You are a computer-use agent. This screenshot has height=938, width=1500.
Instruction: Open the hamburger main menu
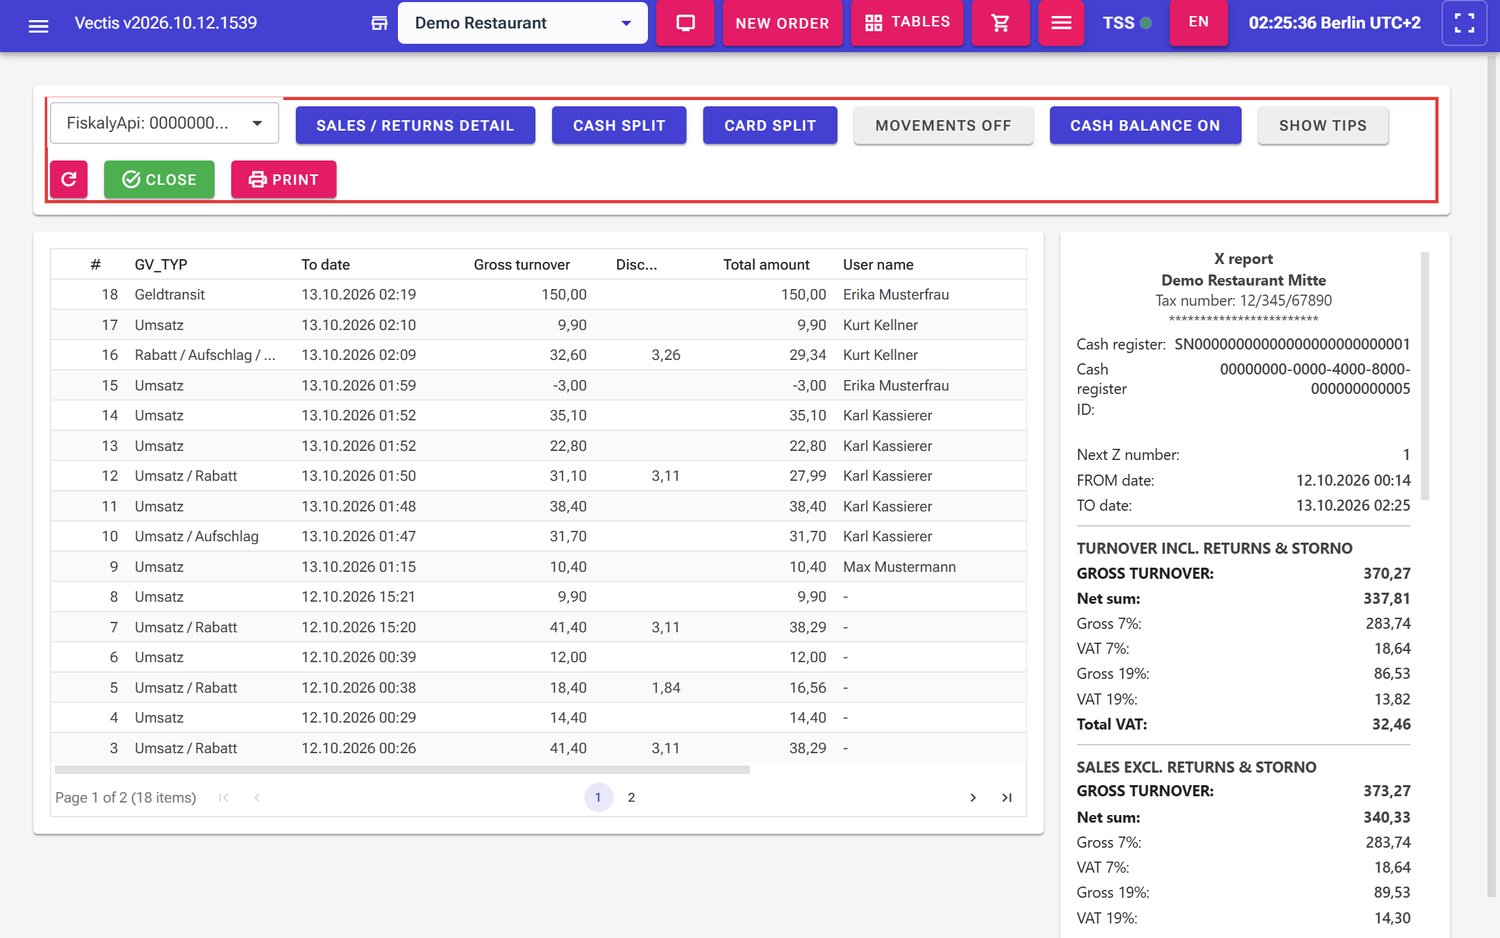pos(38,24)
